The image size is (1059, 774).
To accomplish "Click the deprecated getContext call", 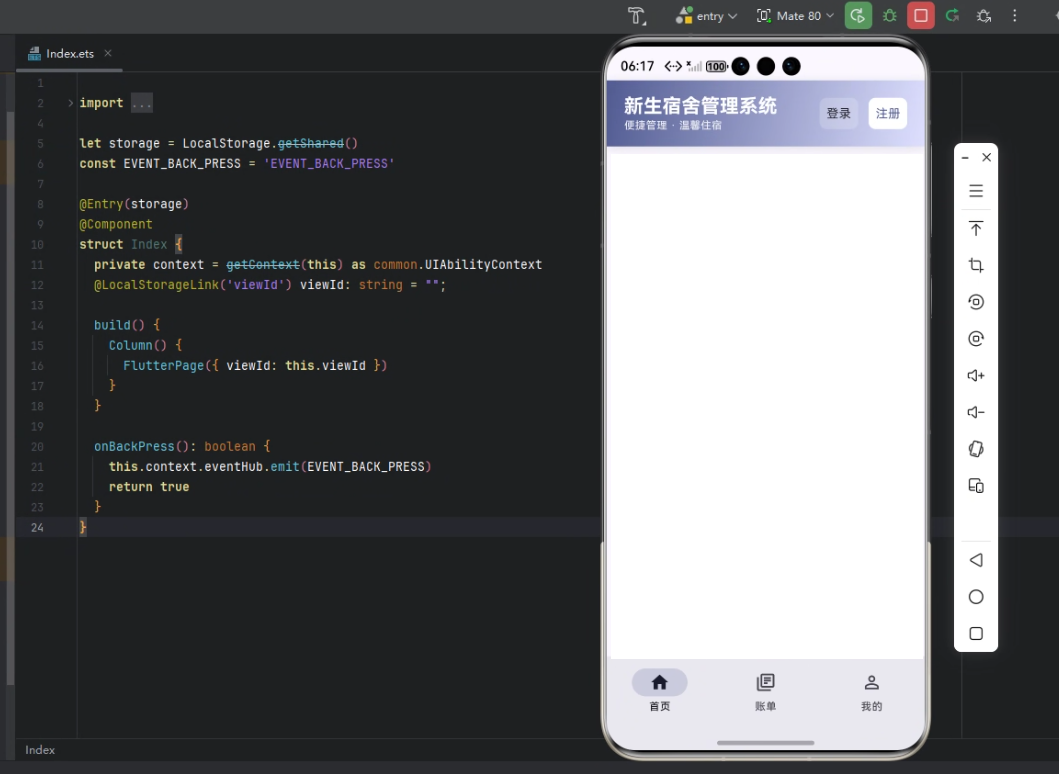I will [263, 265].
